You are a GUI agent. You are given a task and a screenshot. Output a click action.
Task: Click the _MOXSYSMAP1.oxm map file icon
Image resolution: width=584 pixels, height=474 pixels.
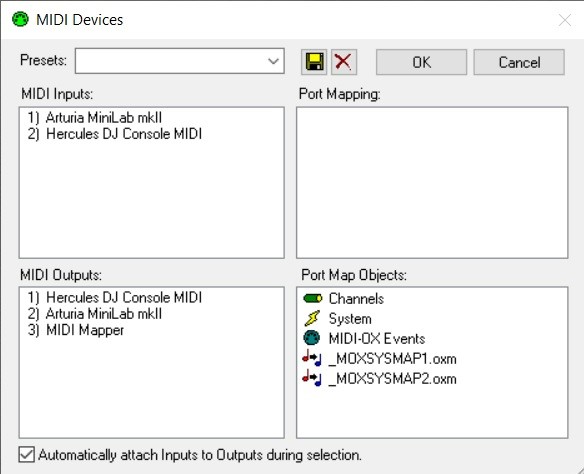pos(311,358)
